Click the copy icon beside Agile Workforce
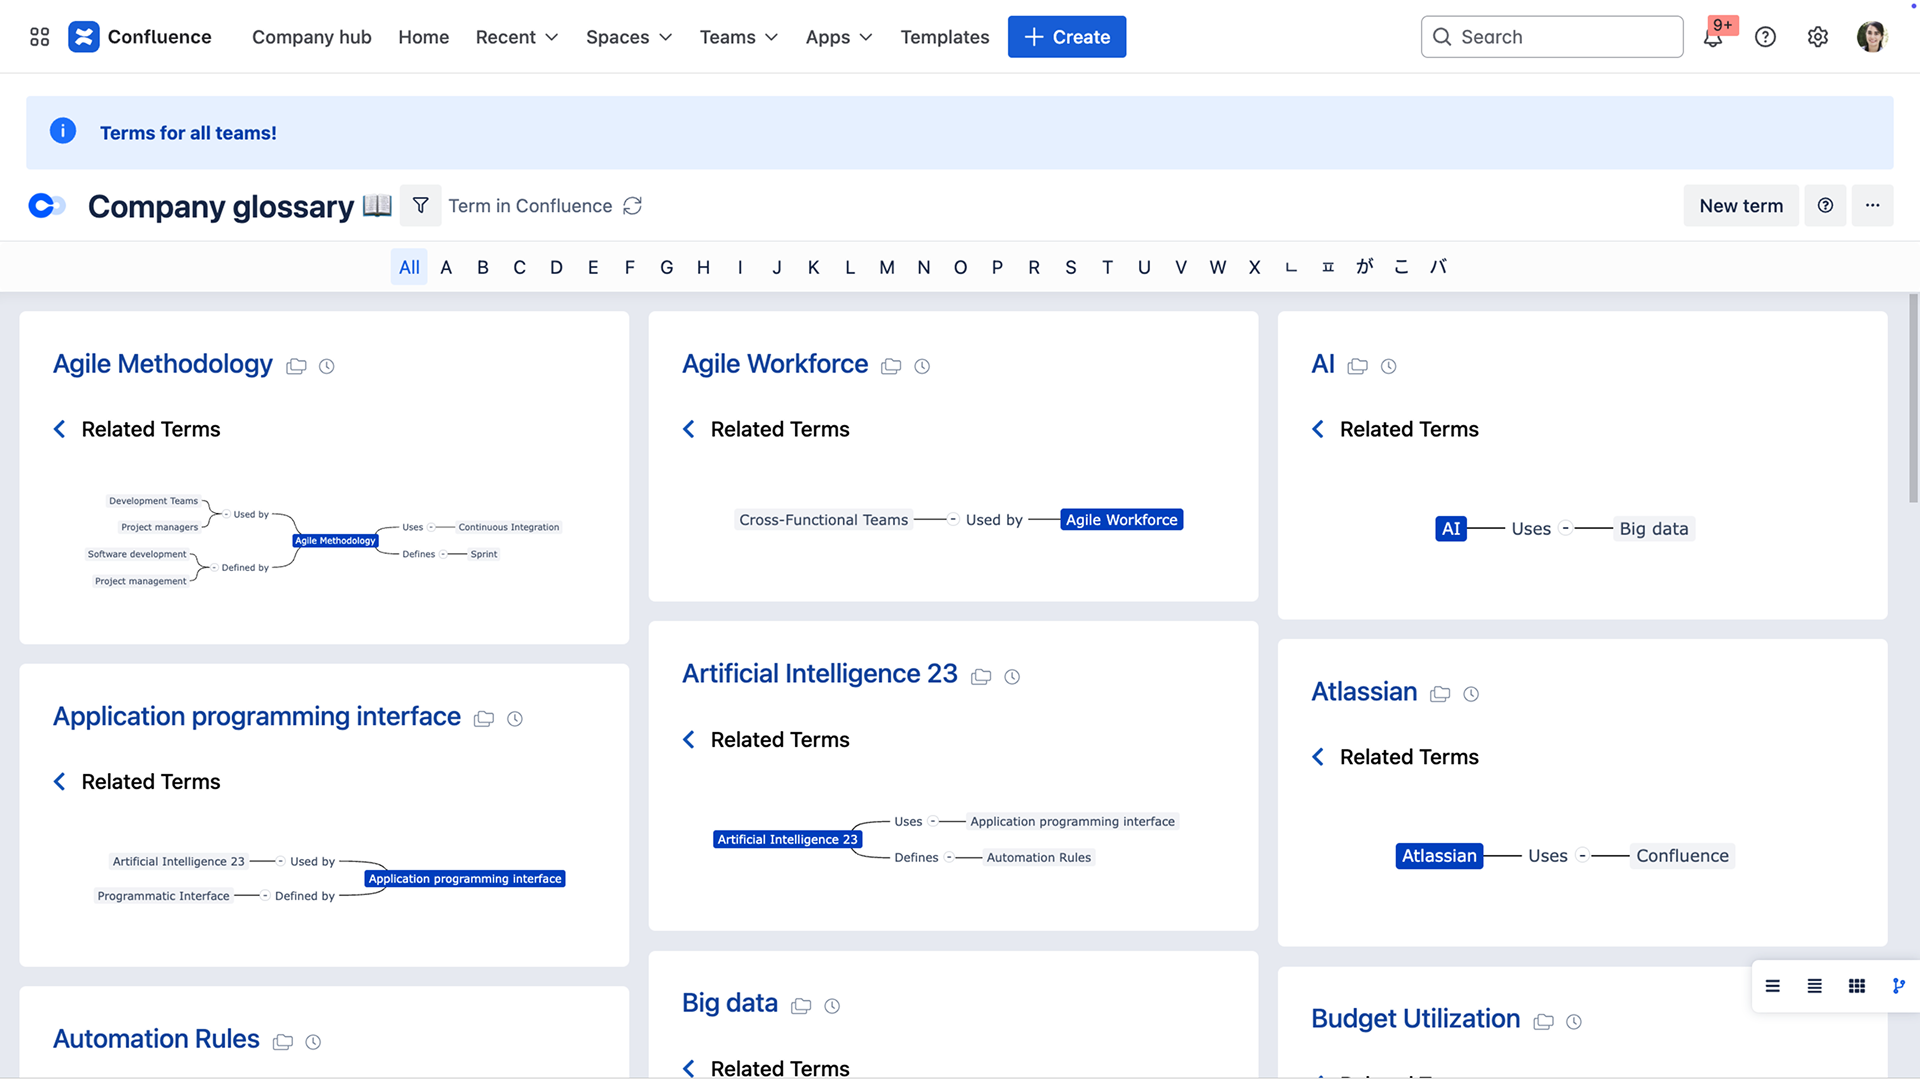1920x1080 pixels. (891, 366)
